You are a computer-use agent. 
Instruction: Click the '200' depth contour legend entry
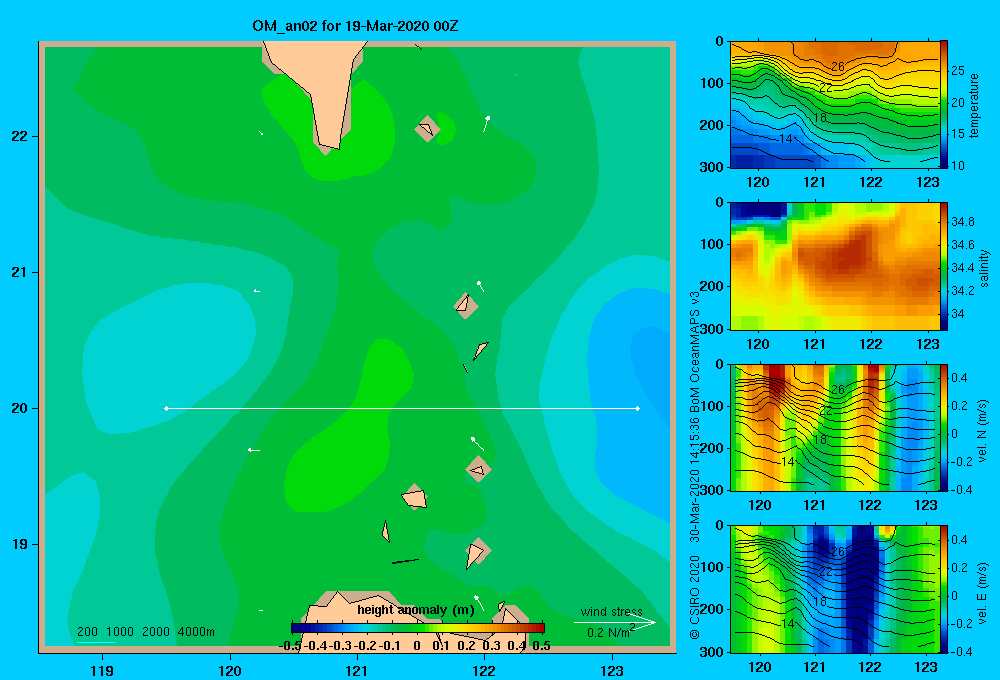click(87, 632)
